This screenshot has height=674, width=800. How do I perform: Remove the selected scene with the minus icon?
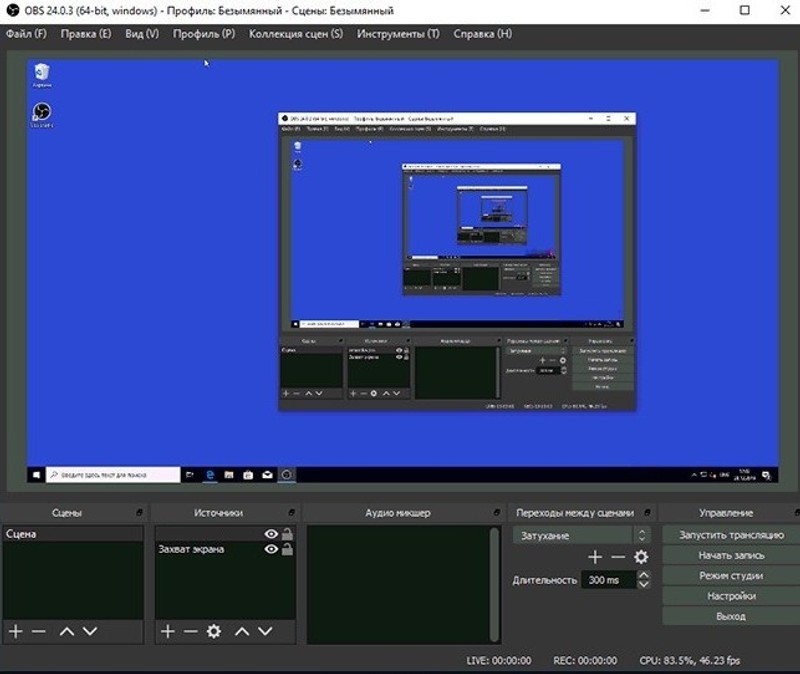pyautogui.click(x=39, y=631)
